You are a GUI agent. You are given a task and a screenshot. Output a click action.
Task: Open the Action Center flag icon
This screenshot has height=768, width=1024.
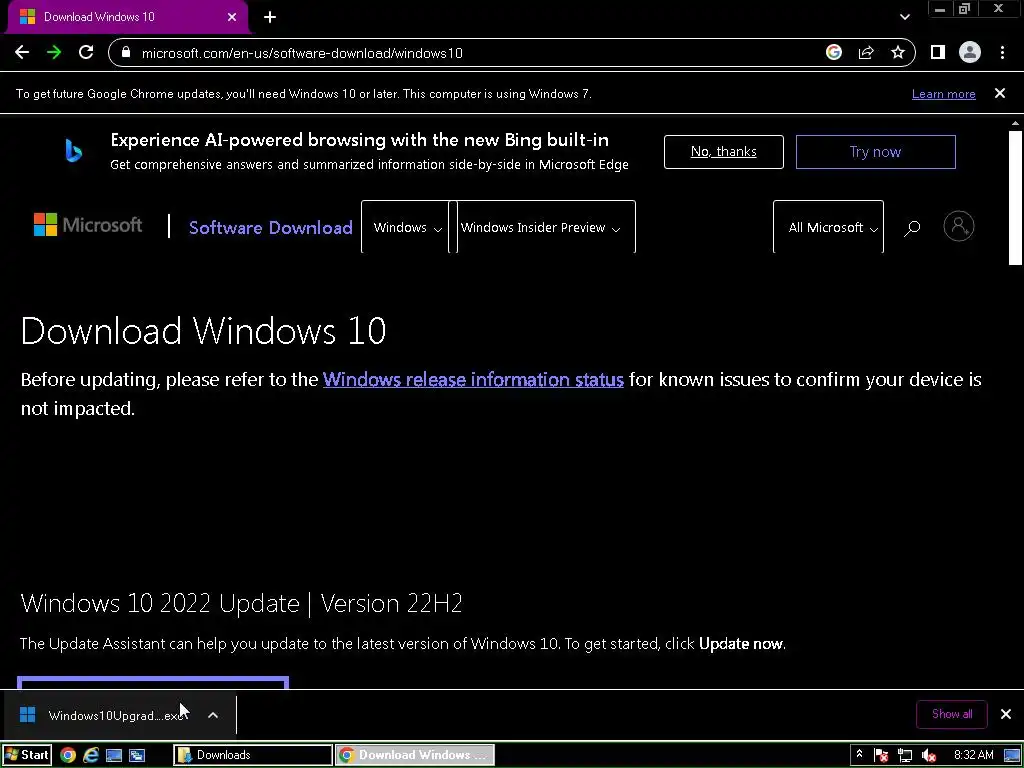tap(880, 756)
